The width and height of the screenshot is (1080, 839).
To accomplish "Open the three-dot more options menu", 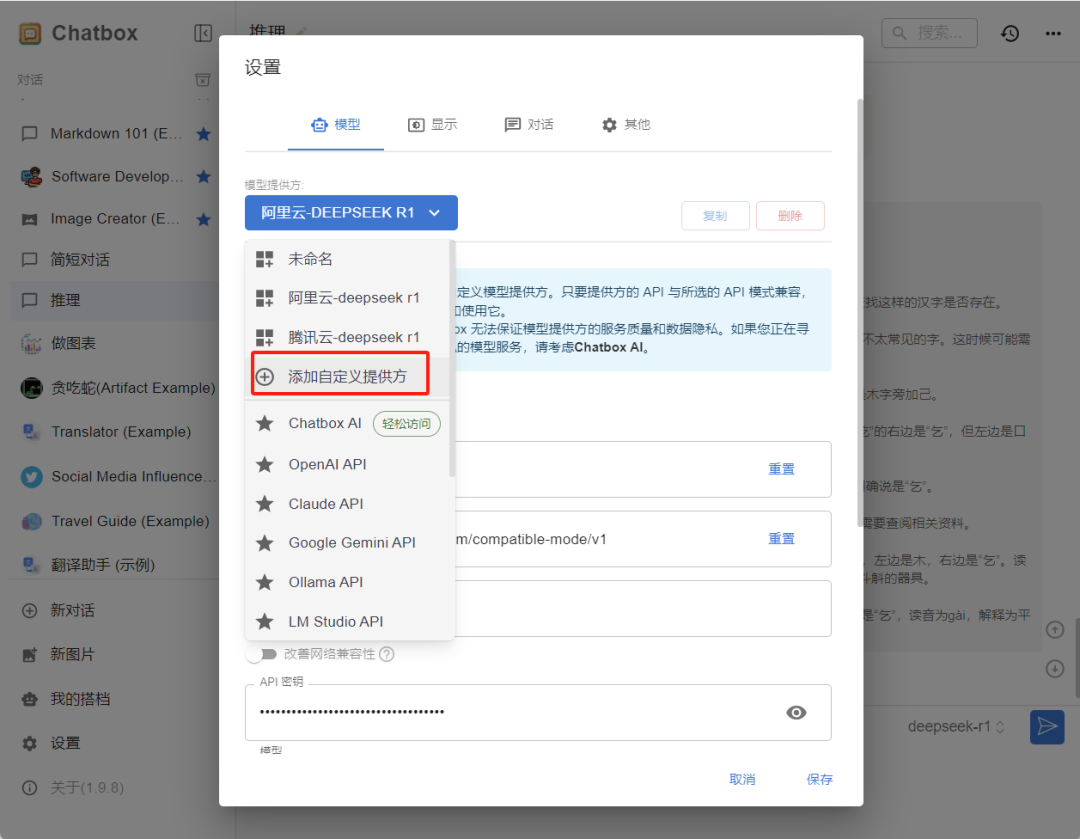I will (x=1053, y=33).
